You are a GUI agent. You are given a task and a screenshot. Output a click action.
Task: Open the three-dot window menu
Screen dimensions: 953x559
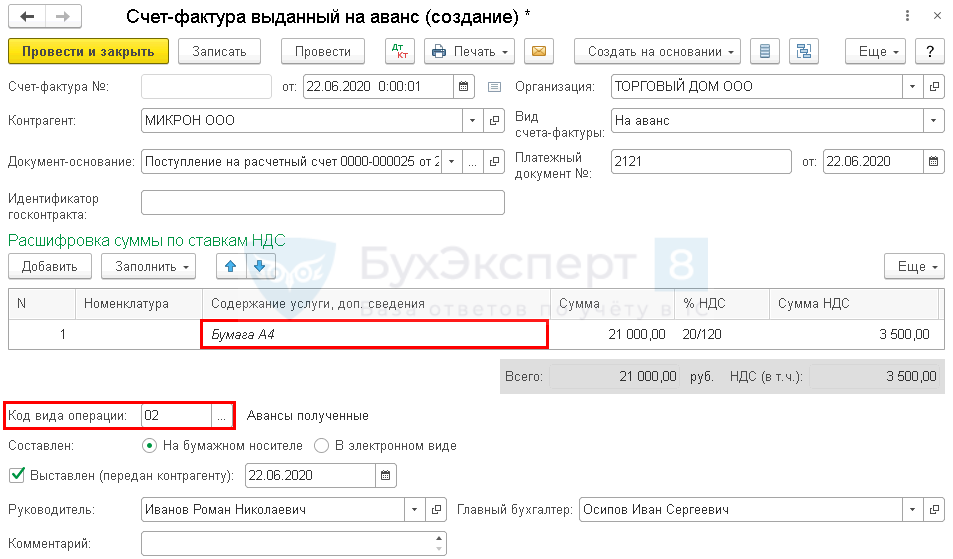[x=907, y=16]
